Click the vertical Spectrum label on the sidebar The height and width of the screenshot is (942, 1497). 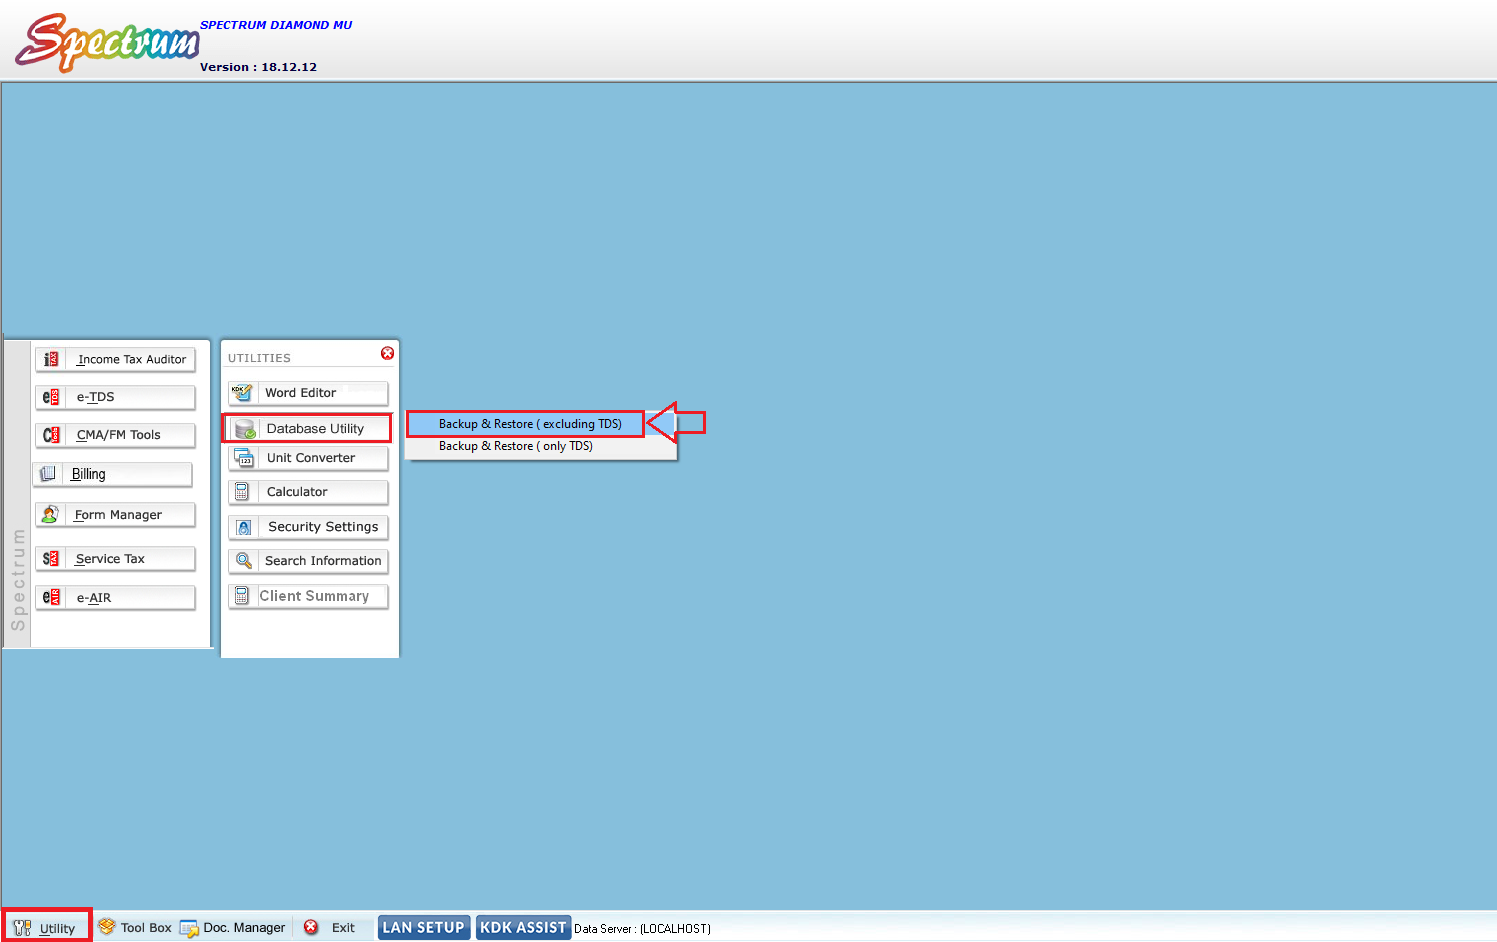pos(18,580)
